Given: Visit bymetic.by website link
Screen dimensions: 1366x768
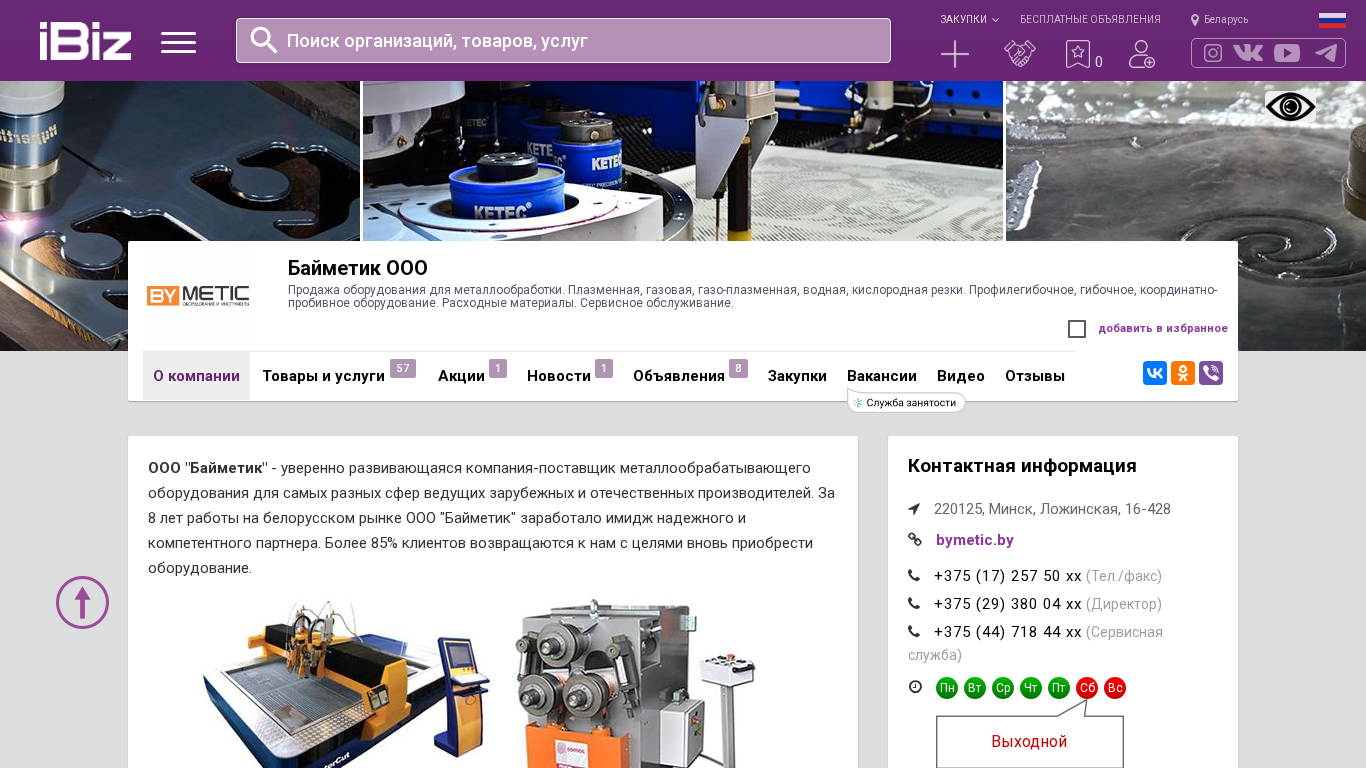Looking at the screenshot, I should point(975,540).
